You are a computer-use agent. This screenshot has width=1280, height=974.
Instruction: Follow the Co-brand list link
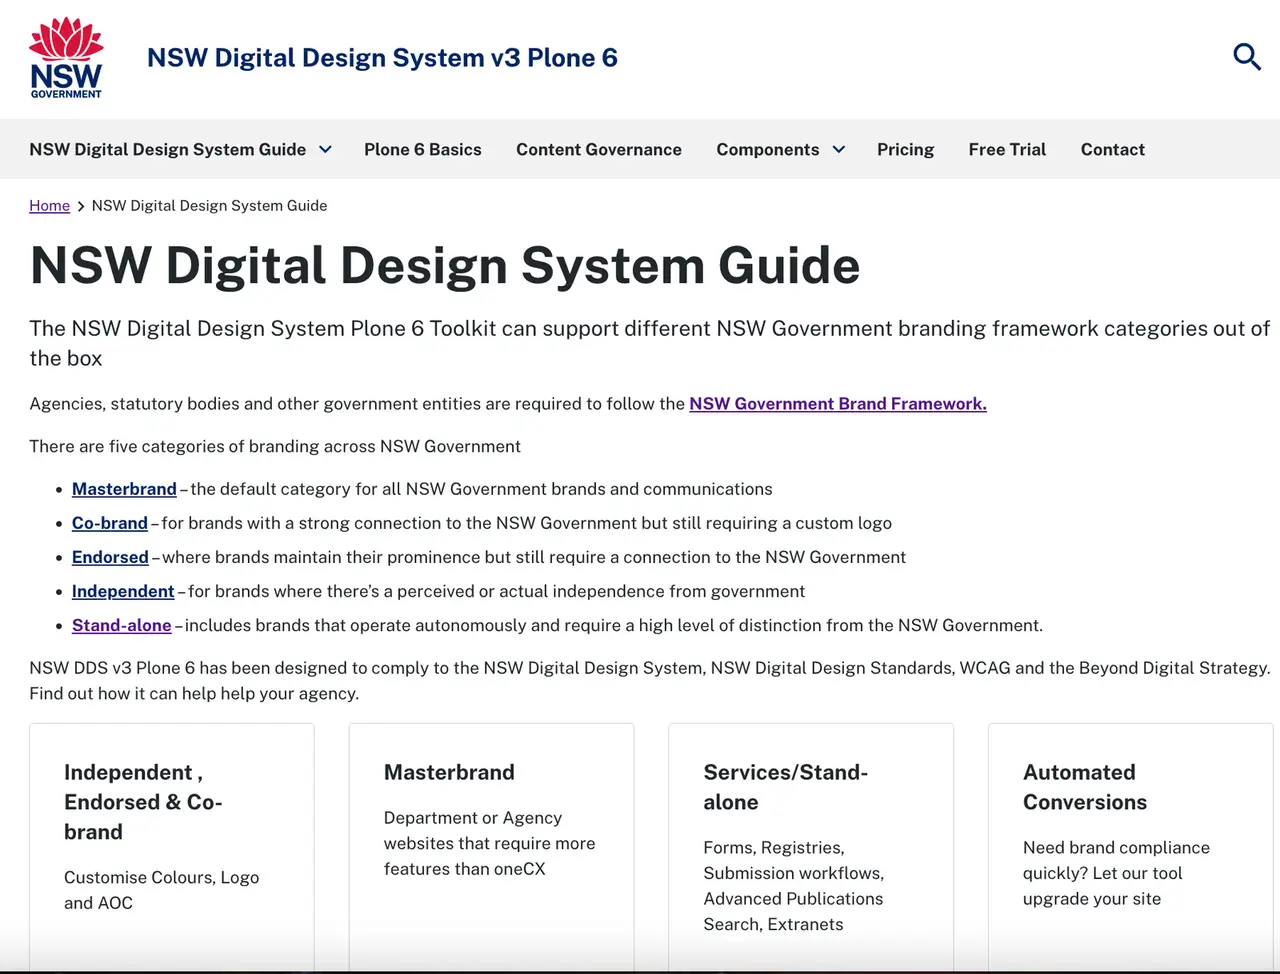pos(110,523)
